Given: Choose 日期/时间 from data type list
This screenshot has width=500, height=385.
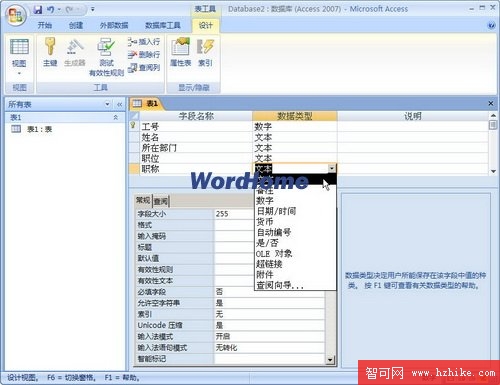Looking at the screenshot, I should tap(295, 211).
